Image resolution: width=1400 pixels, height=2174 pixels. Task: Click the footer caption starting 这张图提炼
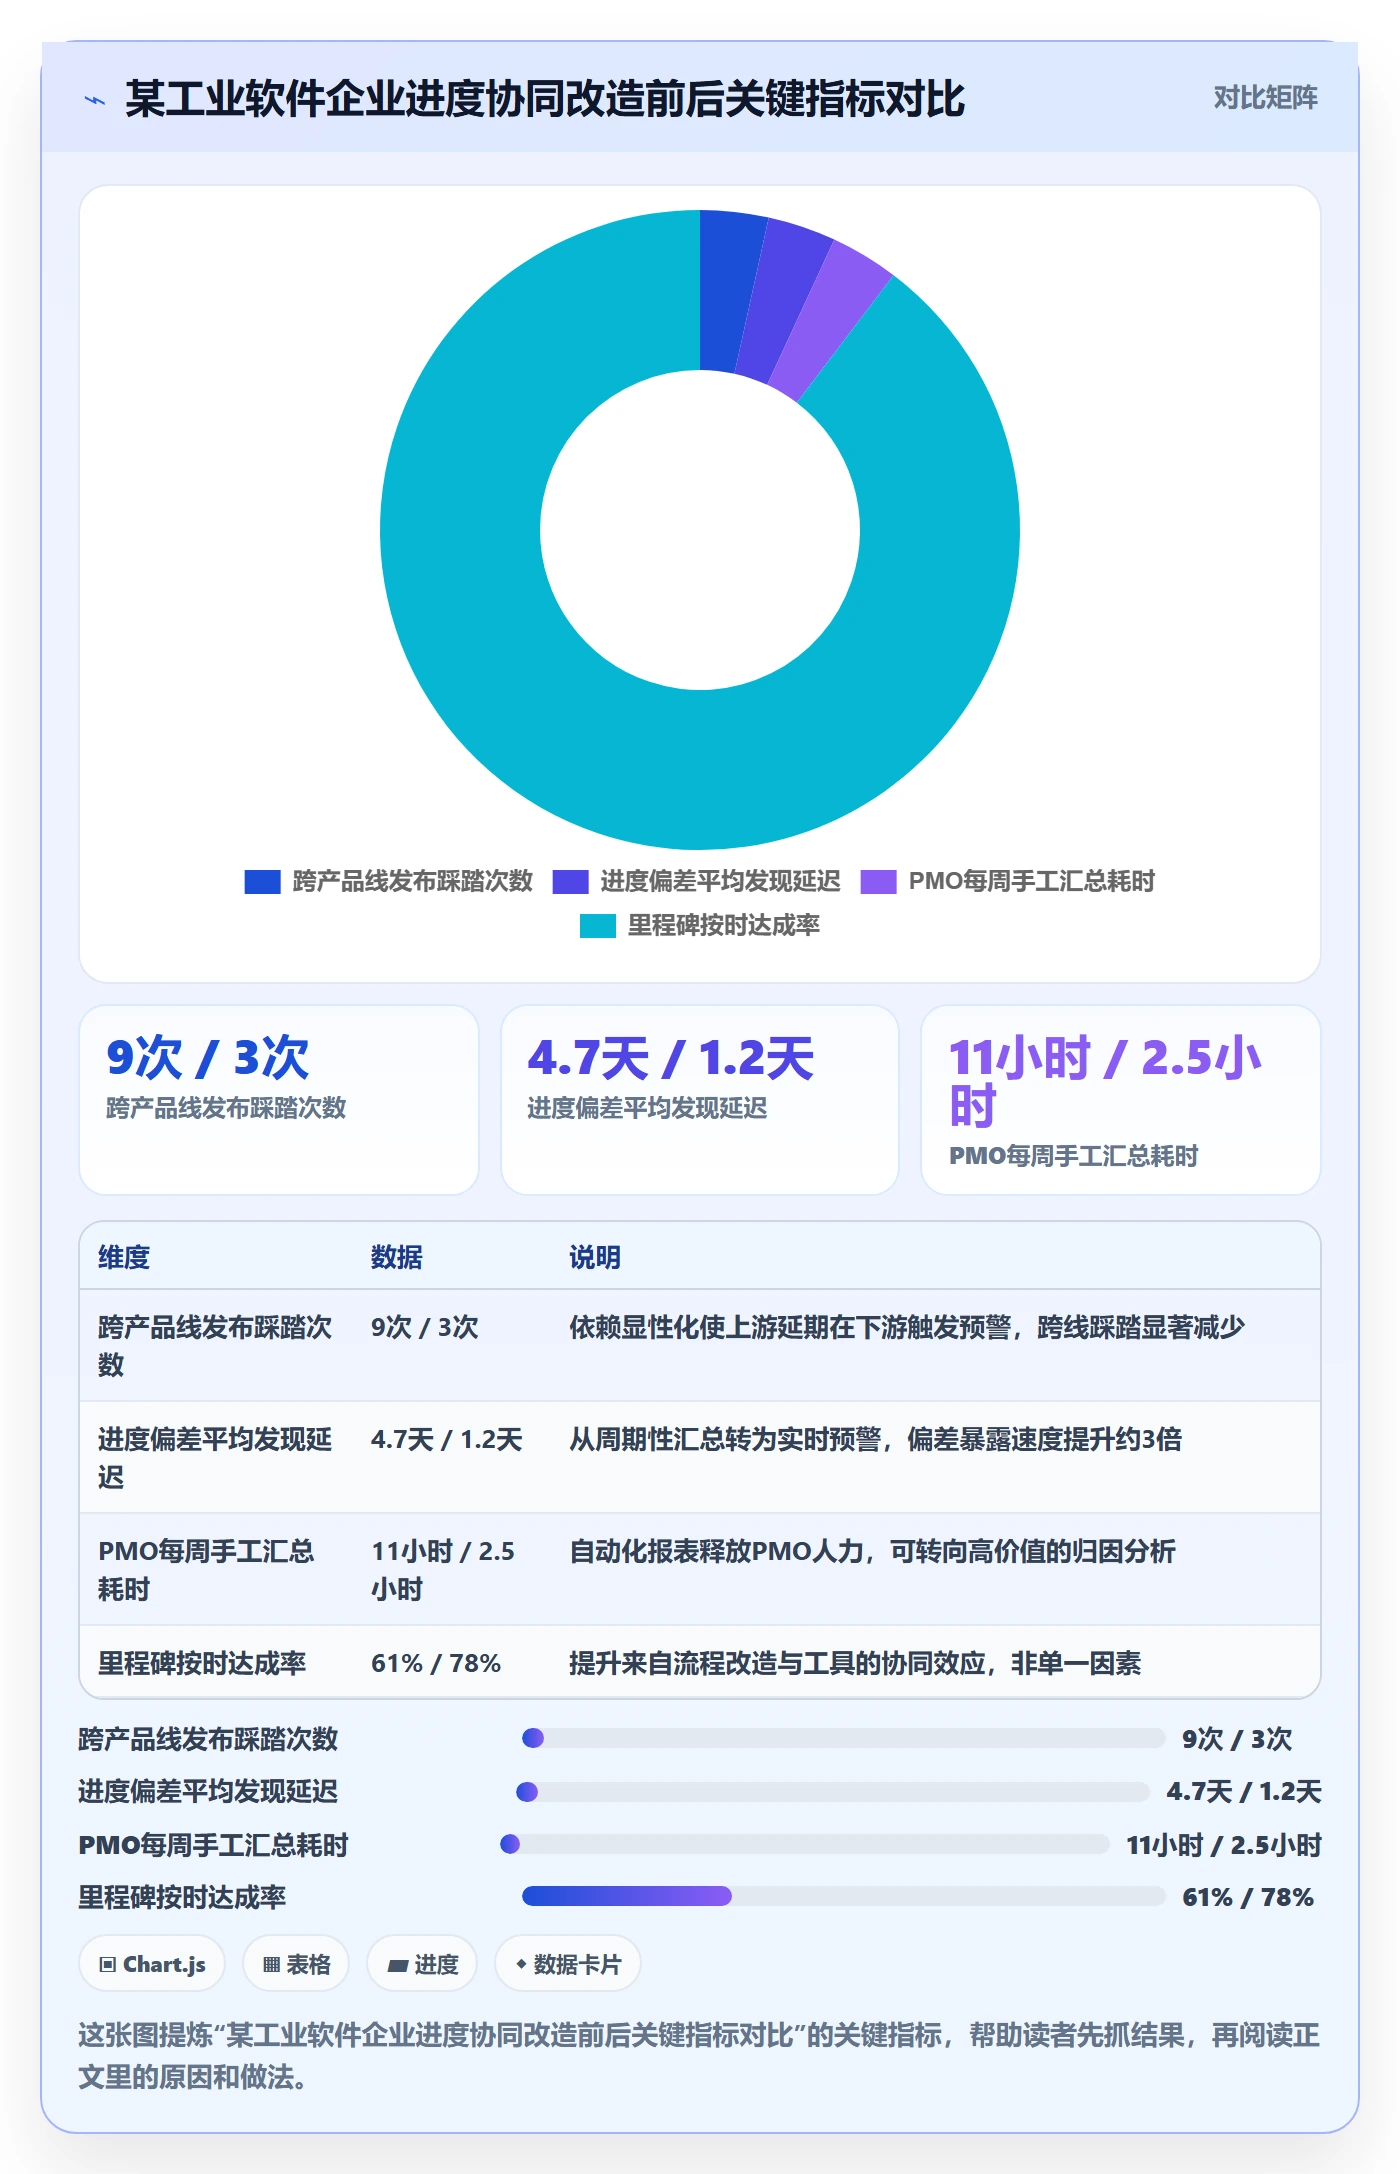tap(699, 2056)
